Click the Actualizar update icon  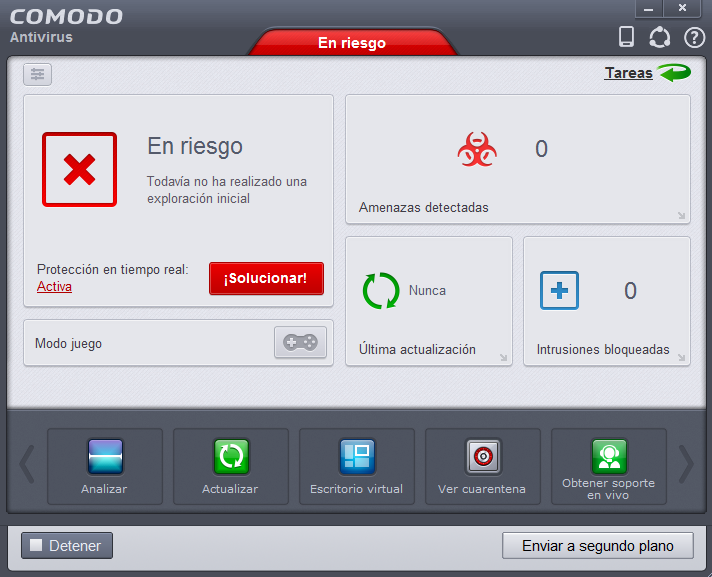pyautogui.click(x=231, y=457)
